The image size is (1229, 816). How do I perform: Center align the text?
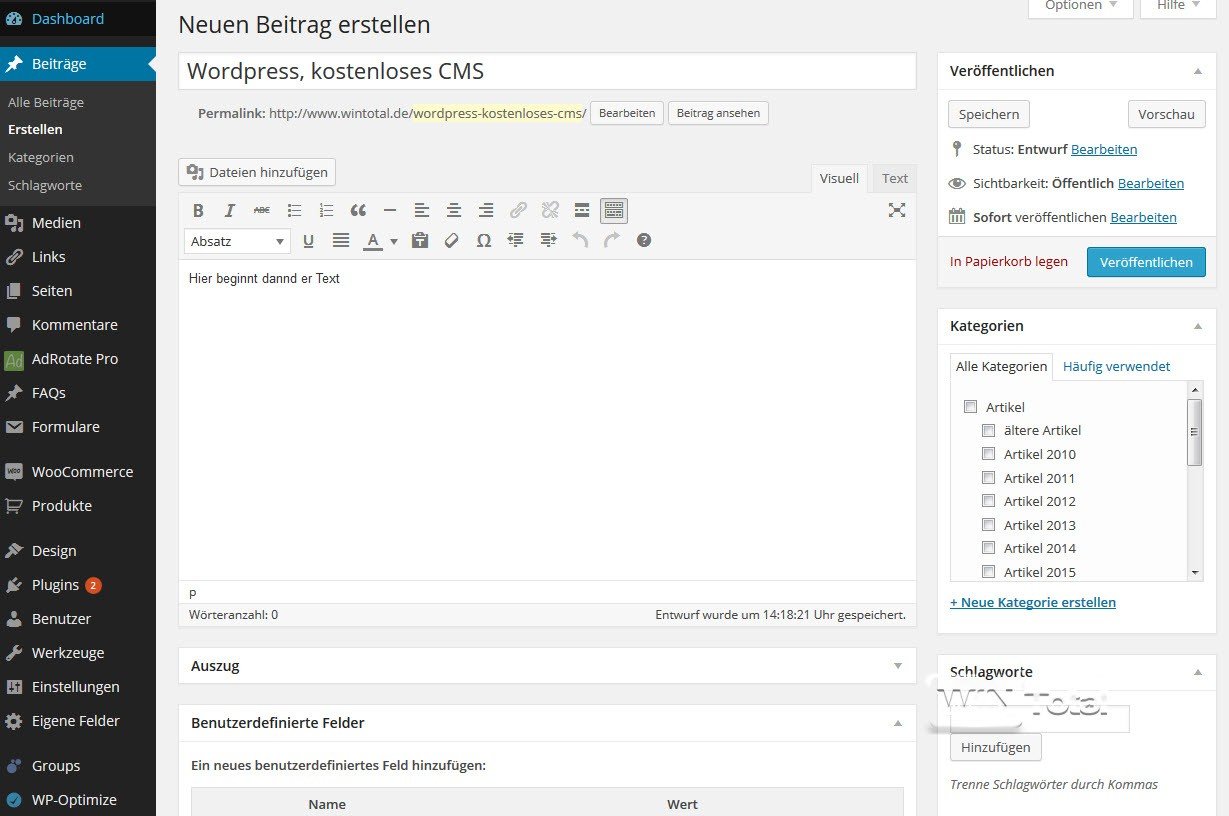(x=454, y=210)
